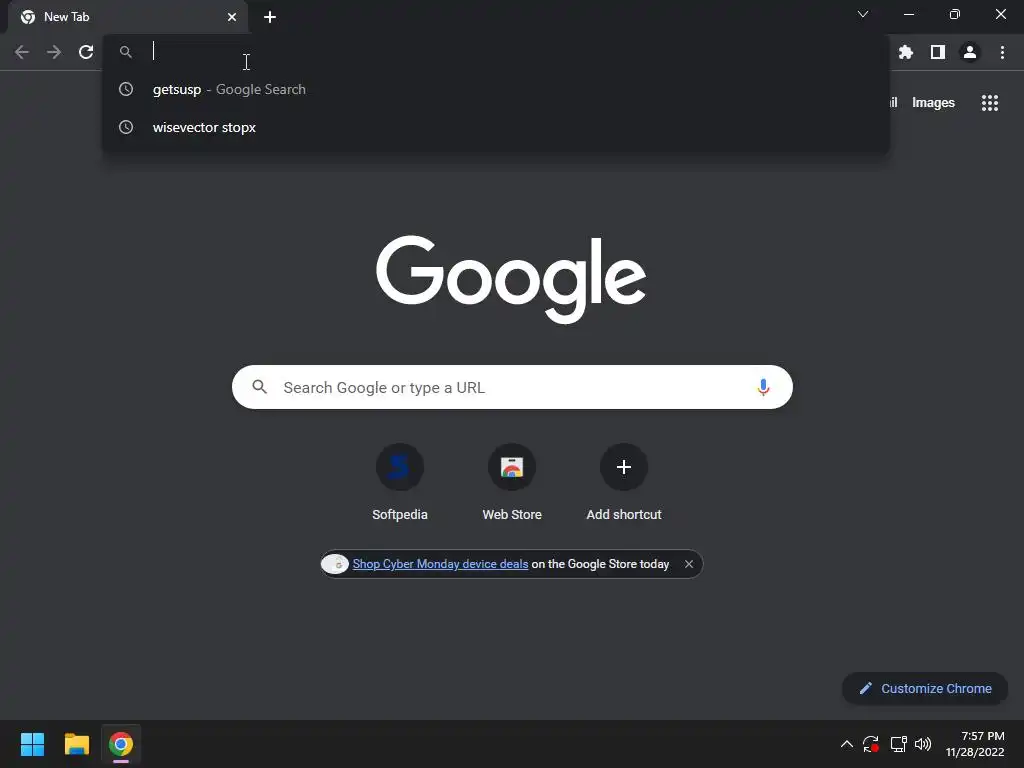Open tab search chevron
Image resolution: width=1024 pixels, height=768 pixels.
click(x=863, y=14)
